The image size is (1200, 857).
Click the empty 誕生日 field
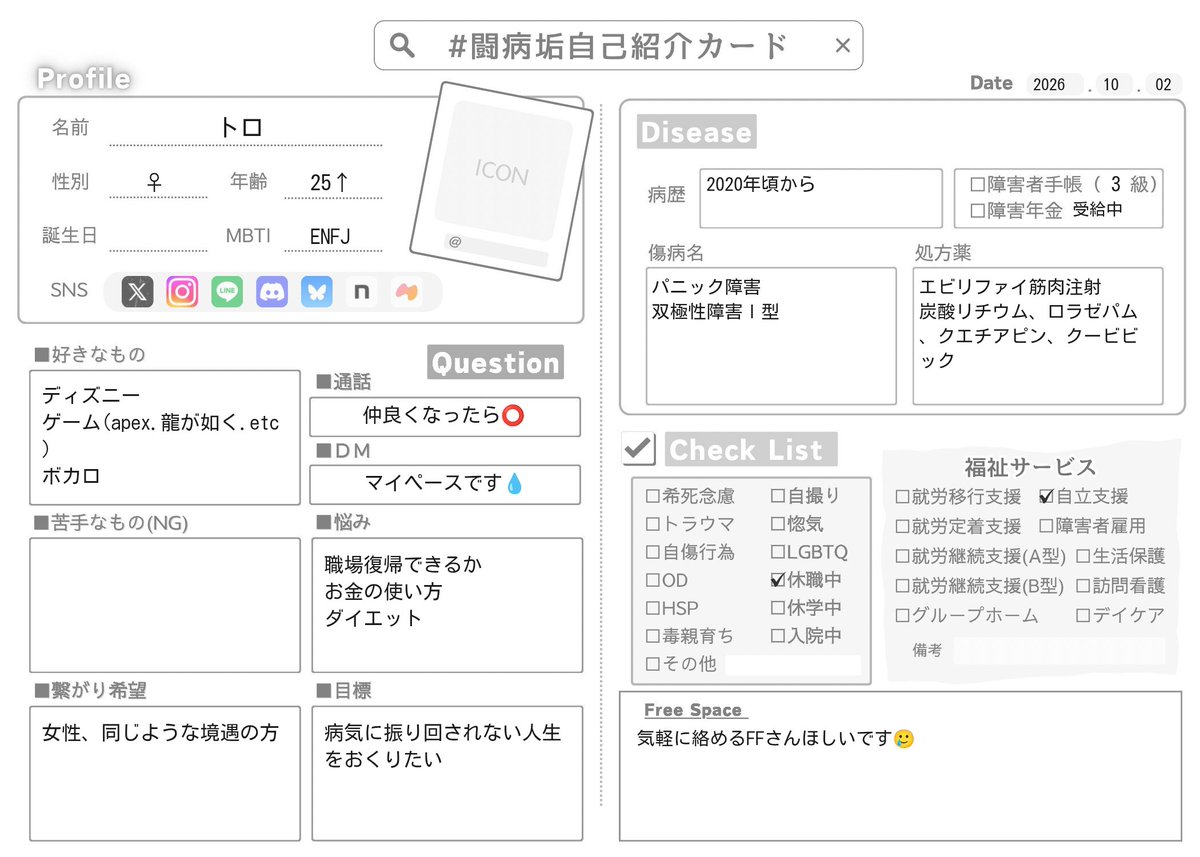[158, 236]
